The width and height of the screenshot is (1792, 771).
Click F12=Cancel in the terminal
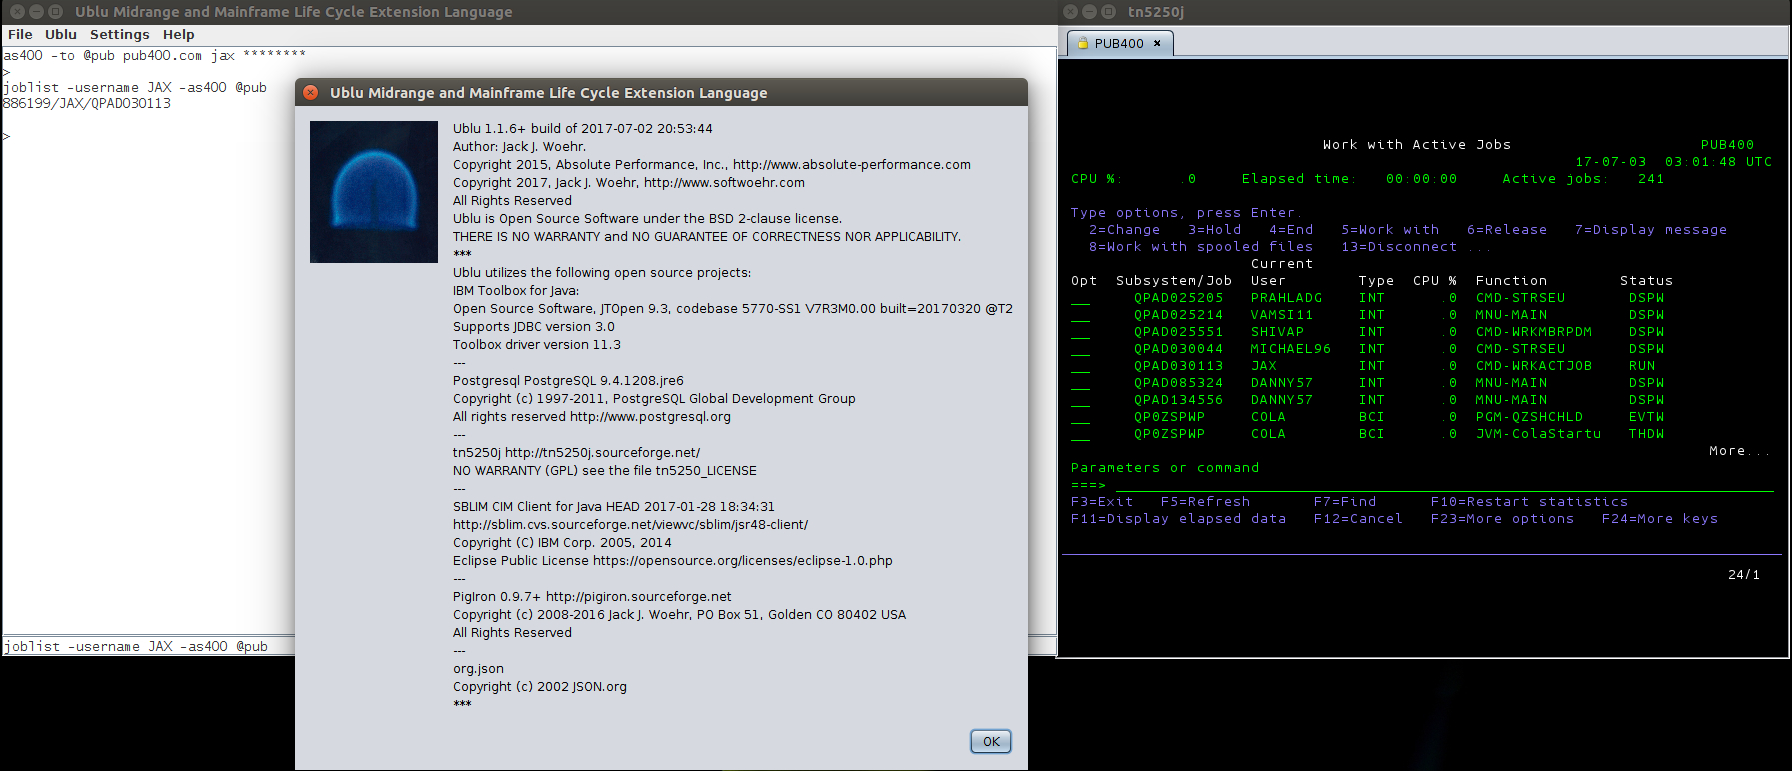(x=1358, y=519)
